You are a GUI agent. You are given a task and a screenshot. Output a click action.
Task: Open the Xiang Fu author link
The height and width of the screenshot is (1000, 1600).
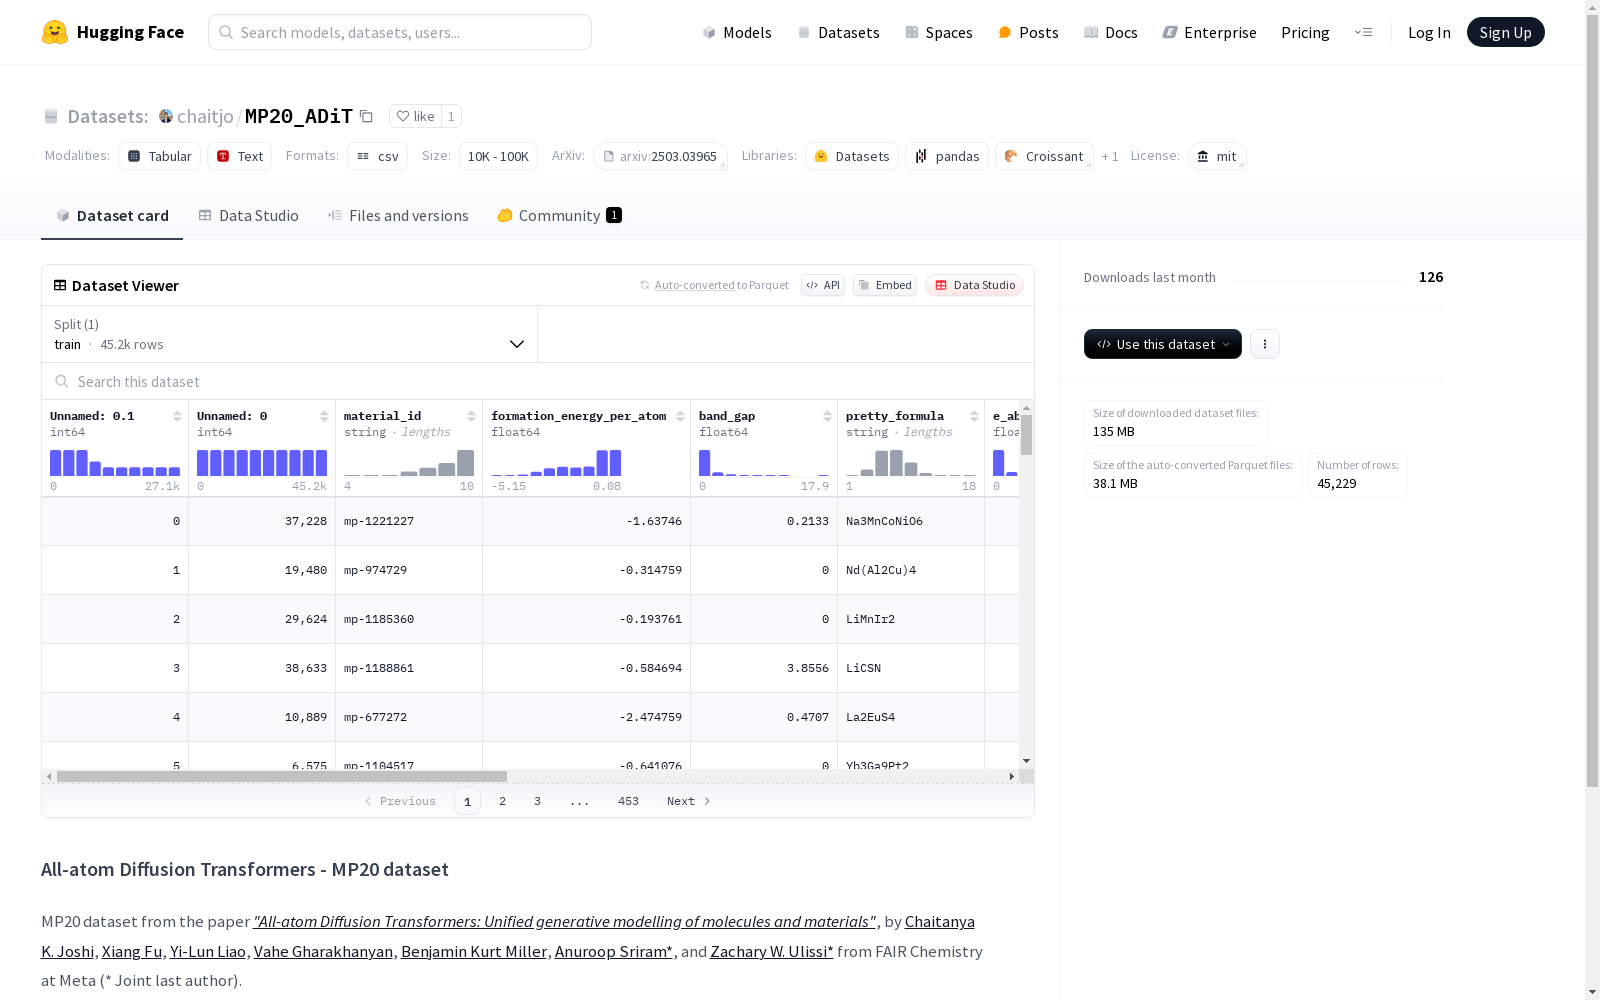pyautogui.click(x=132, y=951)
